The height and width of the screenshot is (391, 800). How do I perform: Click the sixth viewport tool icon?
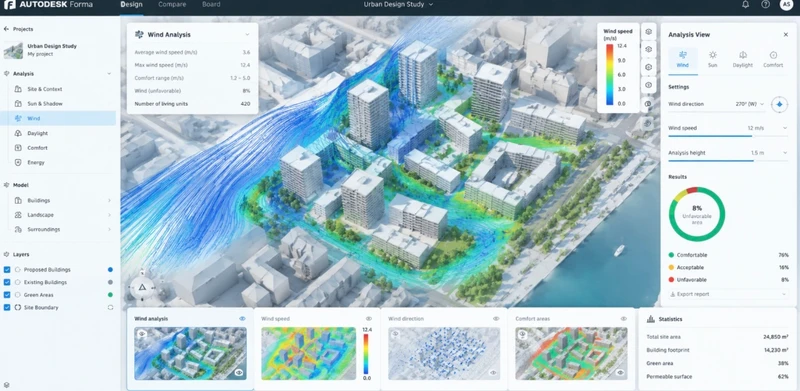tap(648, 123)
